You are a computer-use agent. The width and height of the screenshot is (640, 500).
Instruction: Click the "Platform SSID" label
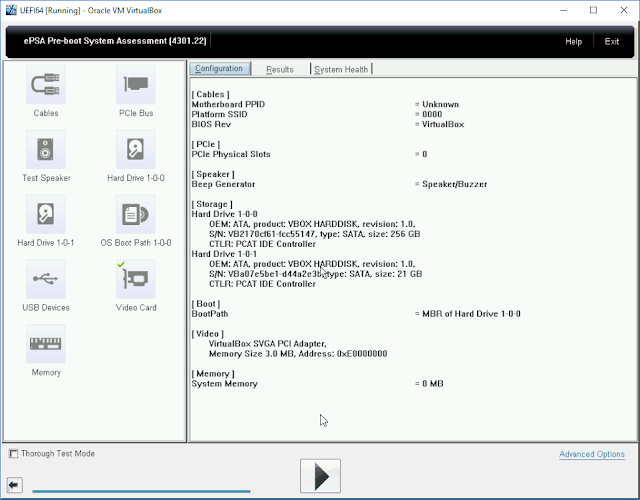[x=219, y=114]
